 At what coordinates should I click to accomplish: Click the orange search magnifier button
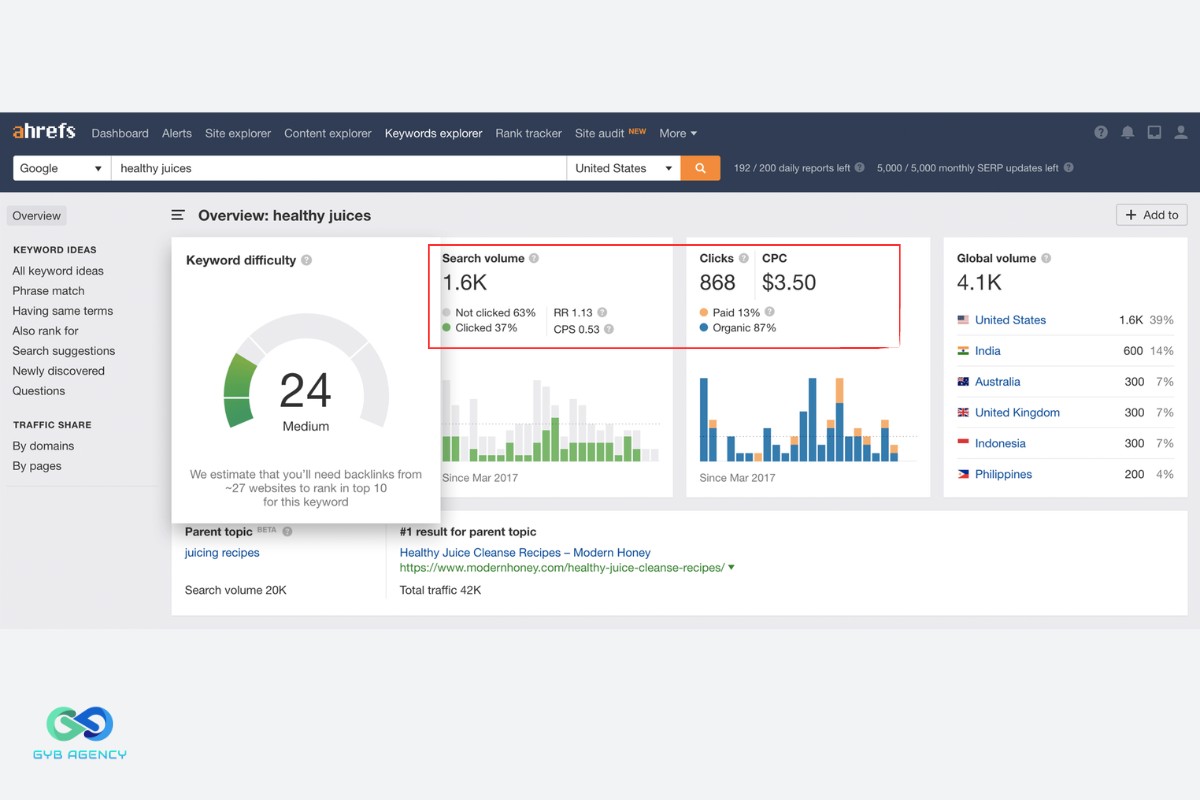700,168
